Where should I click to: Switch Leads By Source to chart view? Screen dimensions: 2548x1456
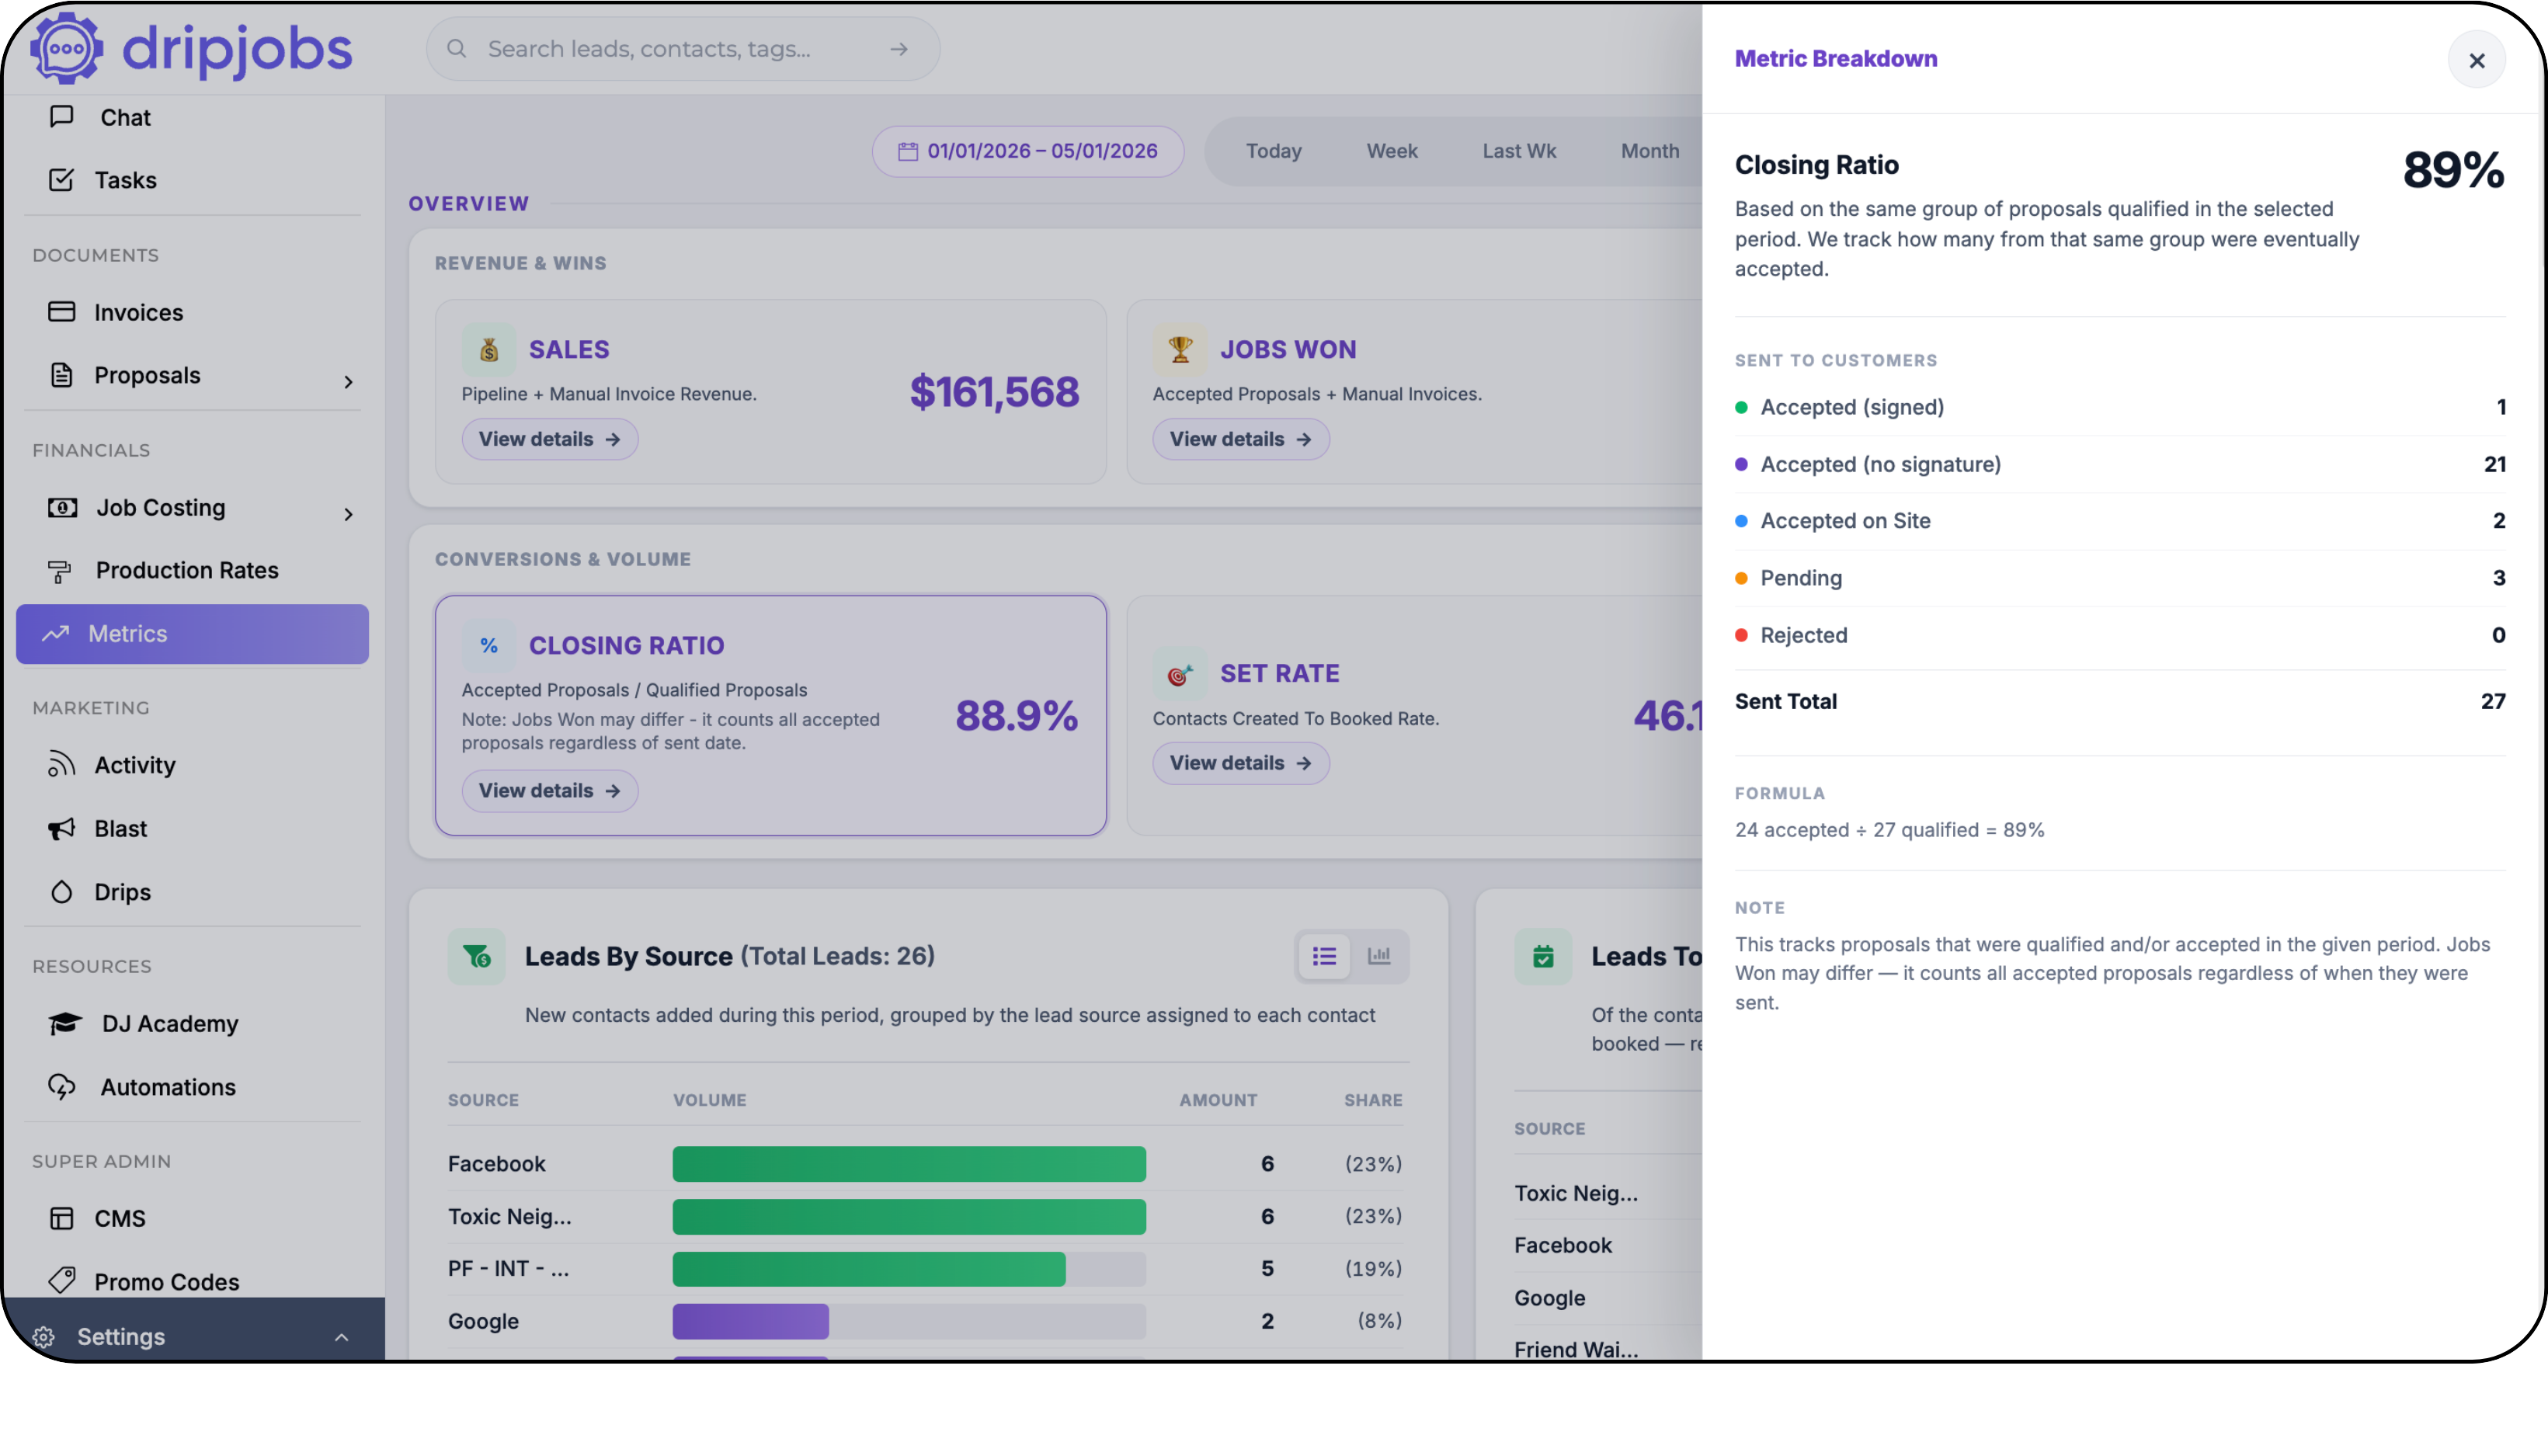[x=1379, y=957]
